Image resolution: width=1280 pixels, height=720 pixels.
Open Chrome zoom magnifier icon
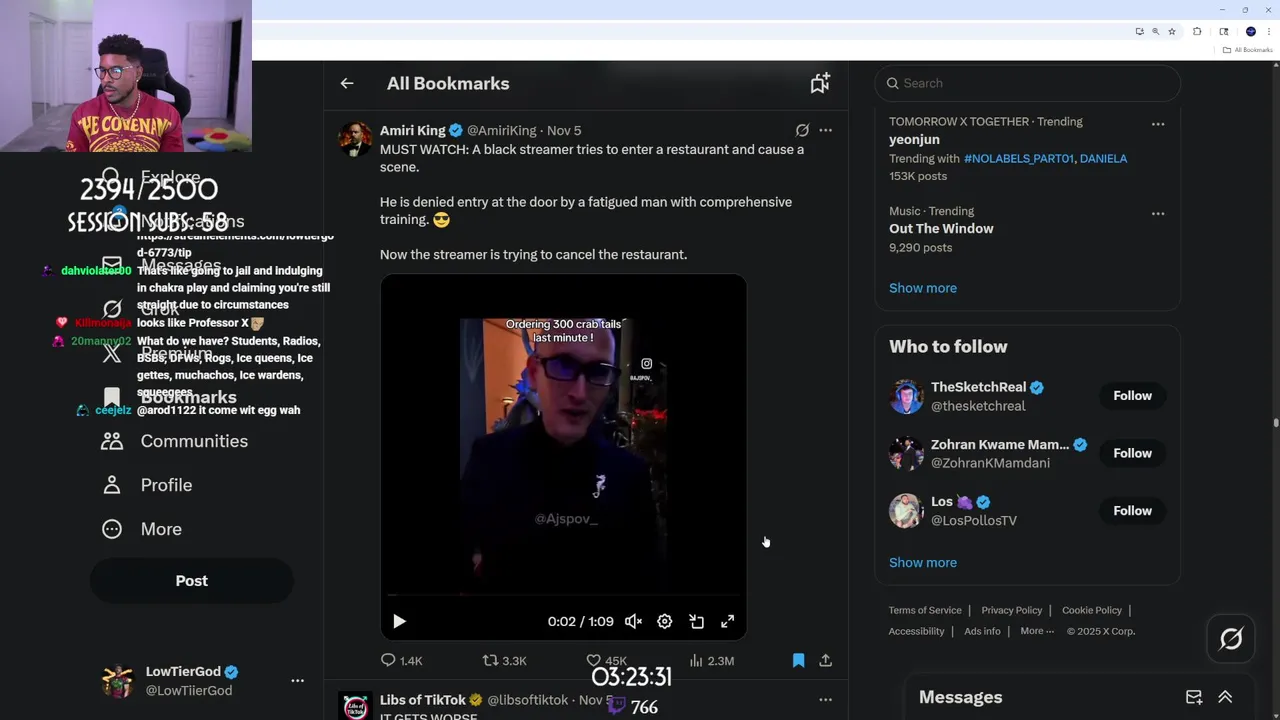coord(1155,31)
